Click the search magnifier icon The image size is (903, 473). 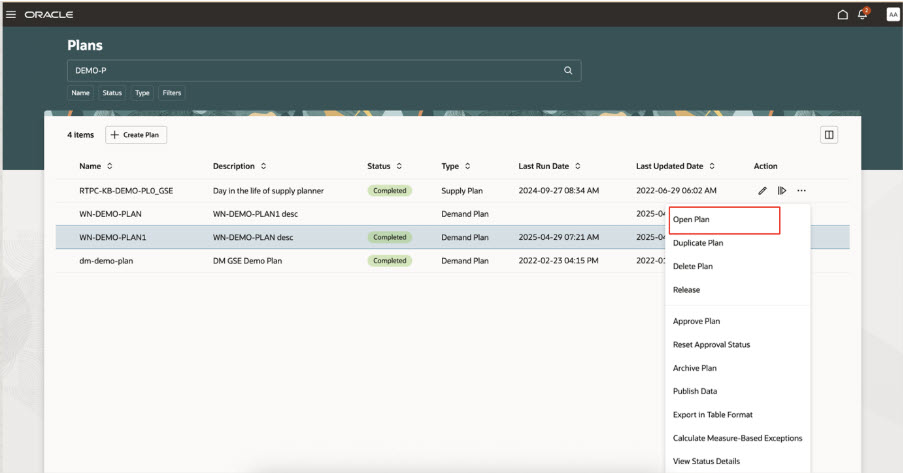click(x=568, y=70)
